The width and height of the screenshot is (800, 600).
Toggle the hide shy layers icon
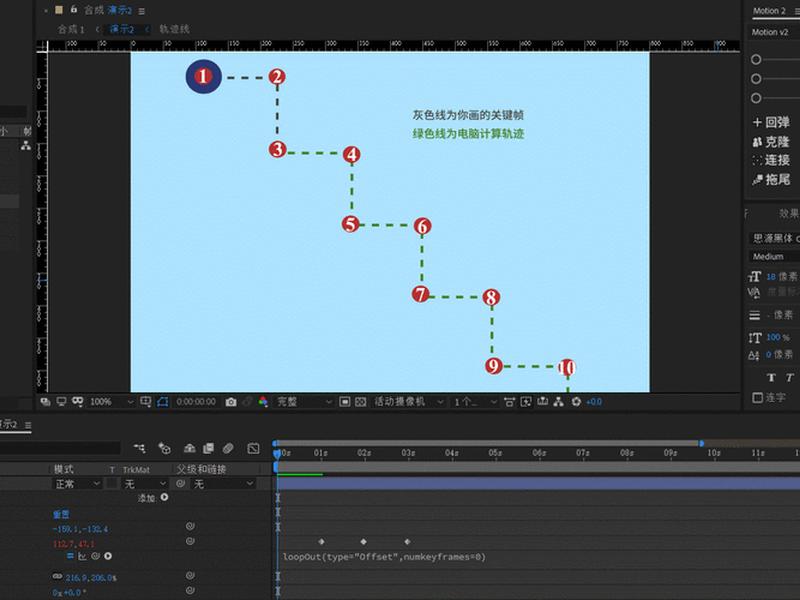[x=189, y=448]
